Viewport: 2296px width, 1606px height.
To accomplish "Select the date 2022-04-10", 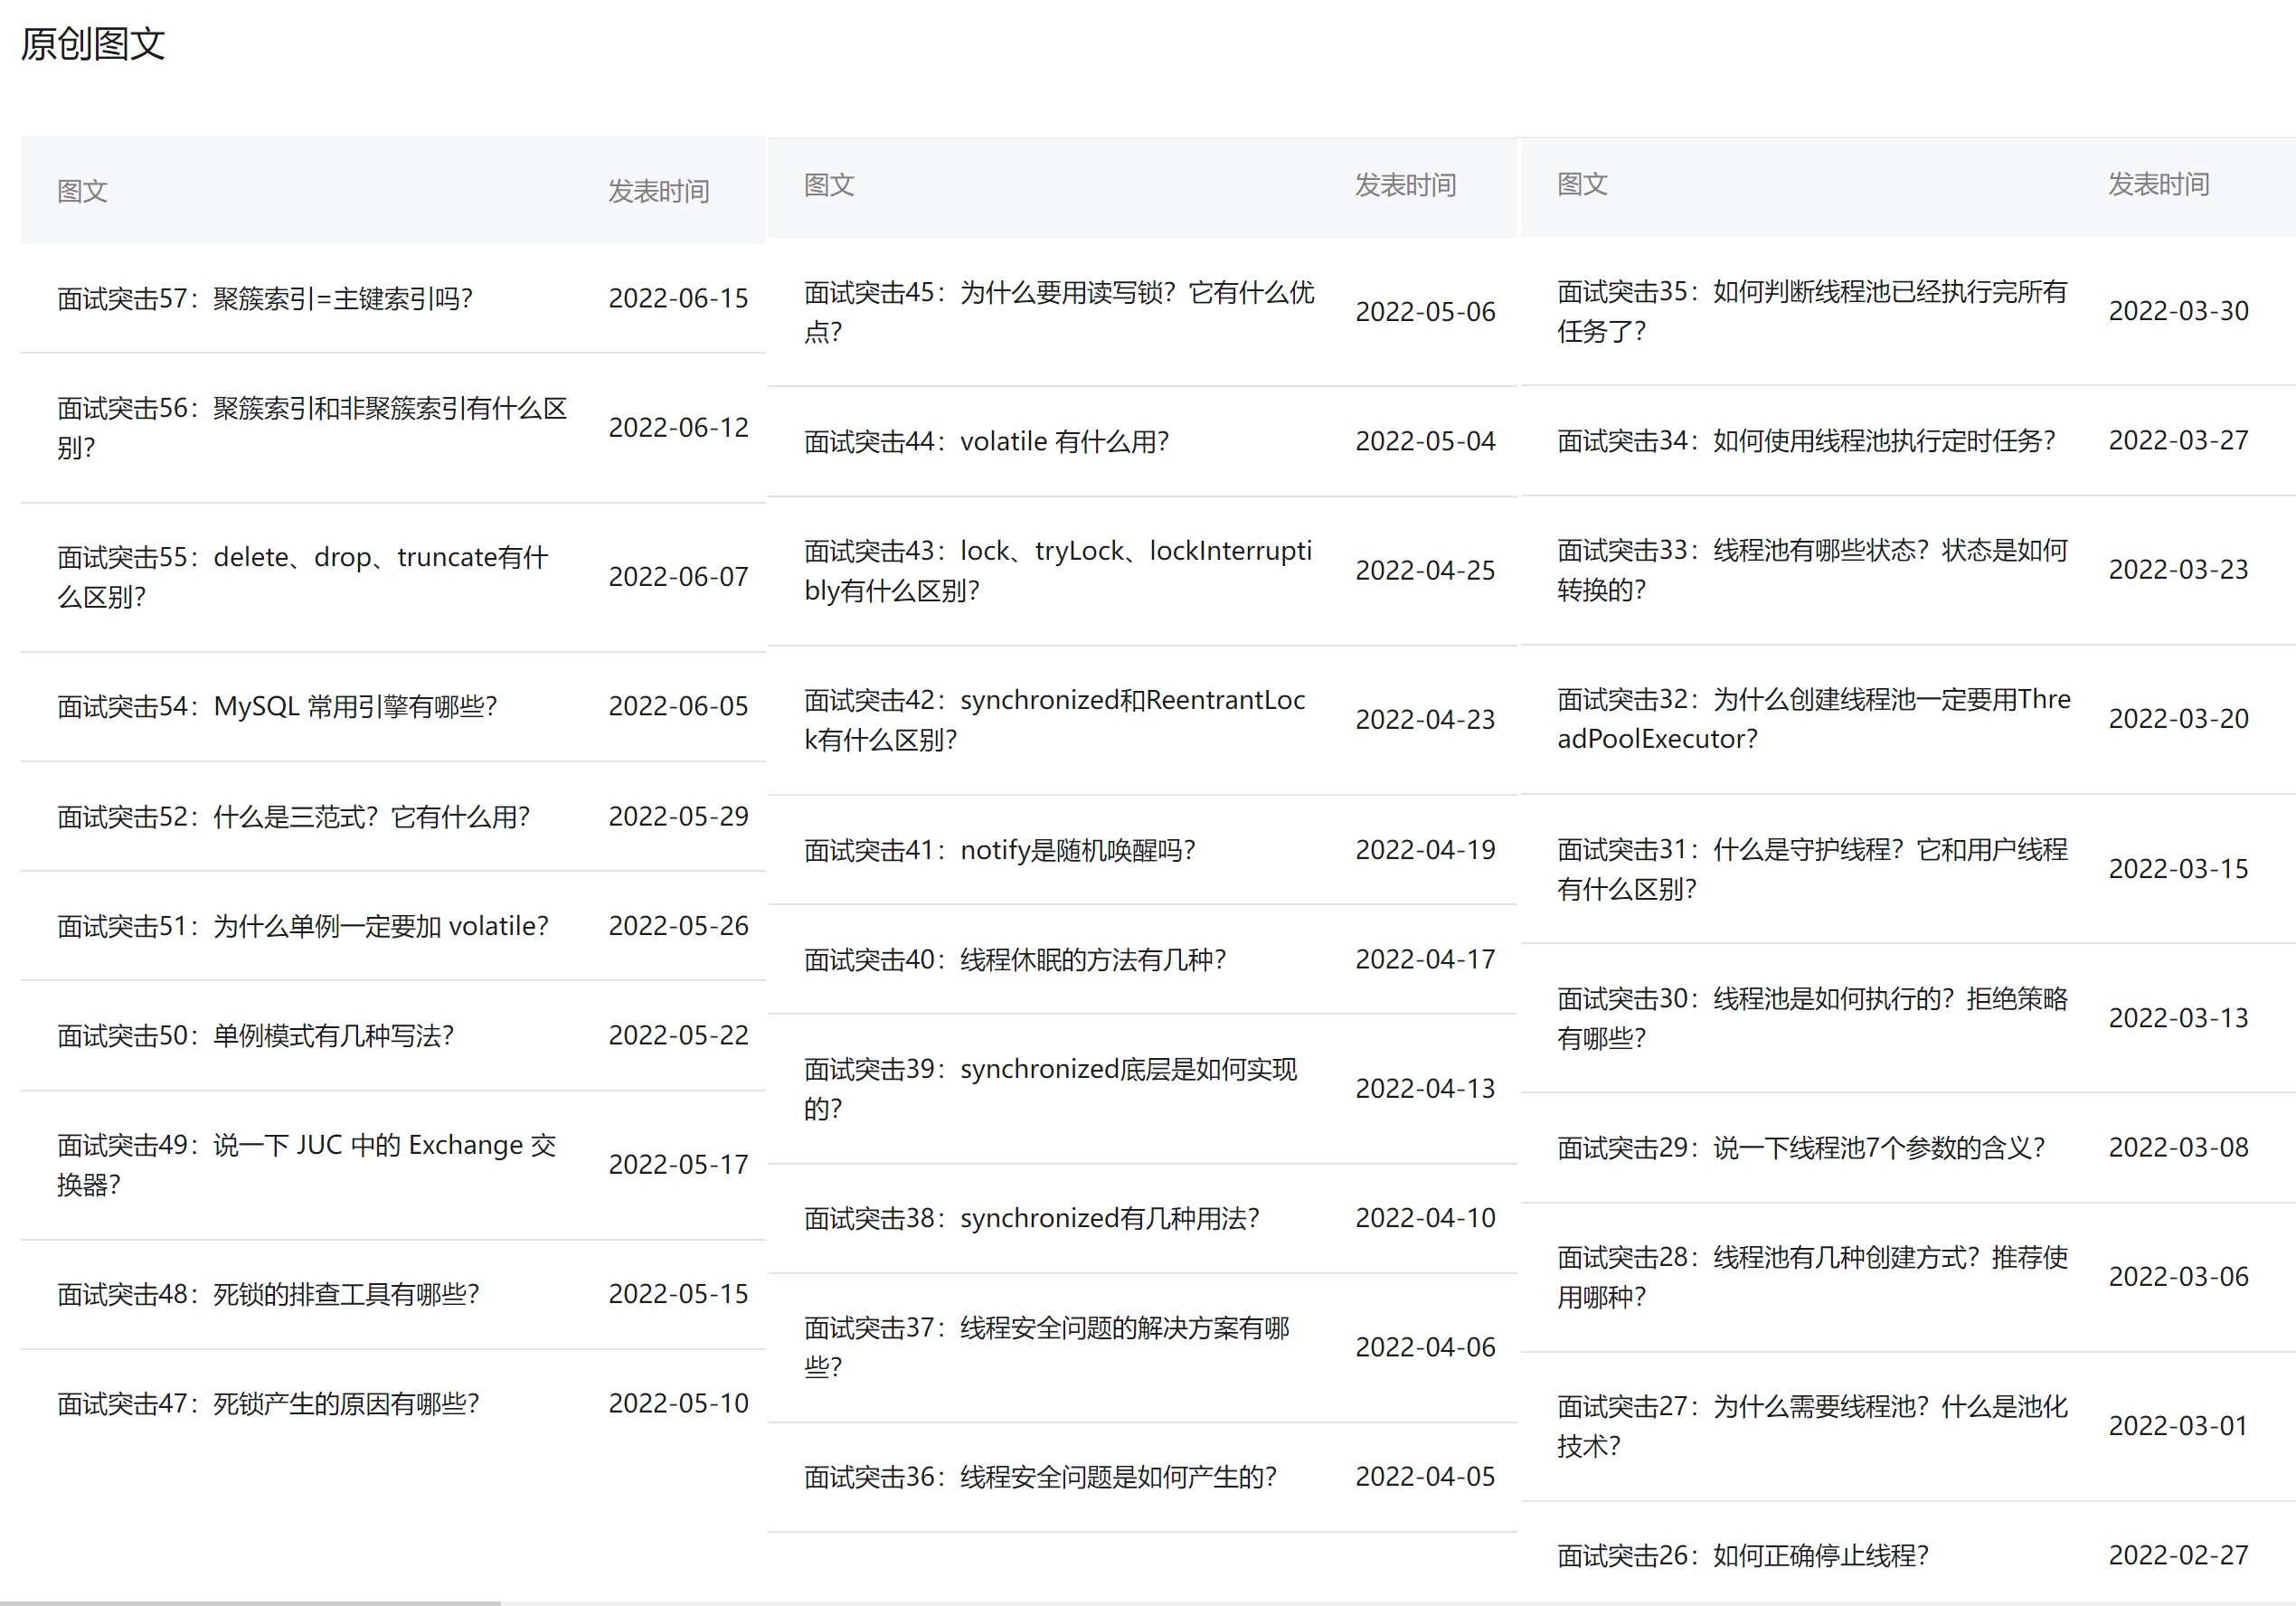I will (x=1425, y=1218).
